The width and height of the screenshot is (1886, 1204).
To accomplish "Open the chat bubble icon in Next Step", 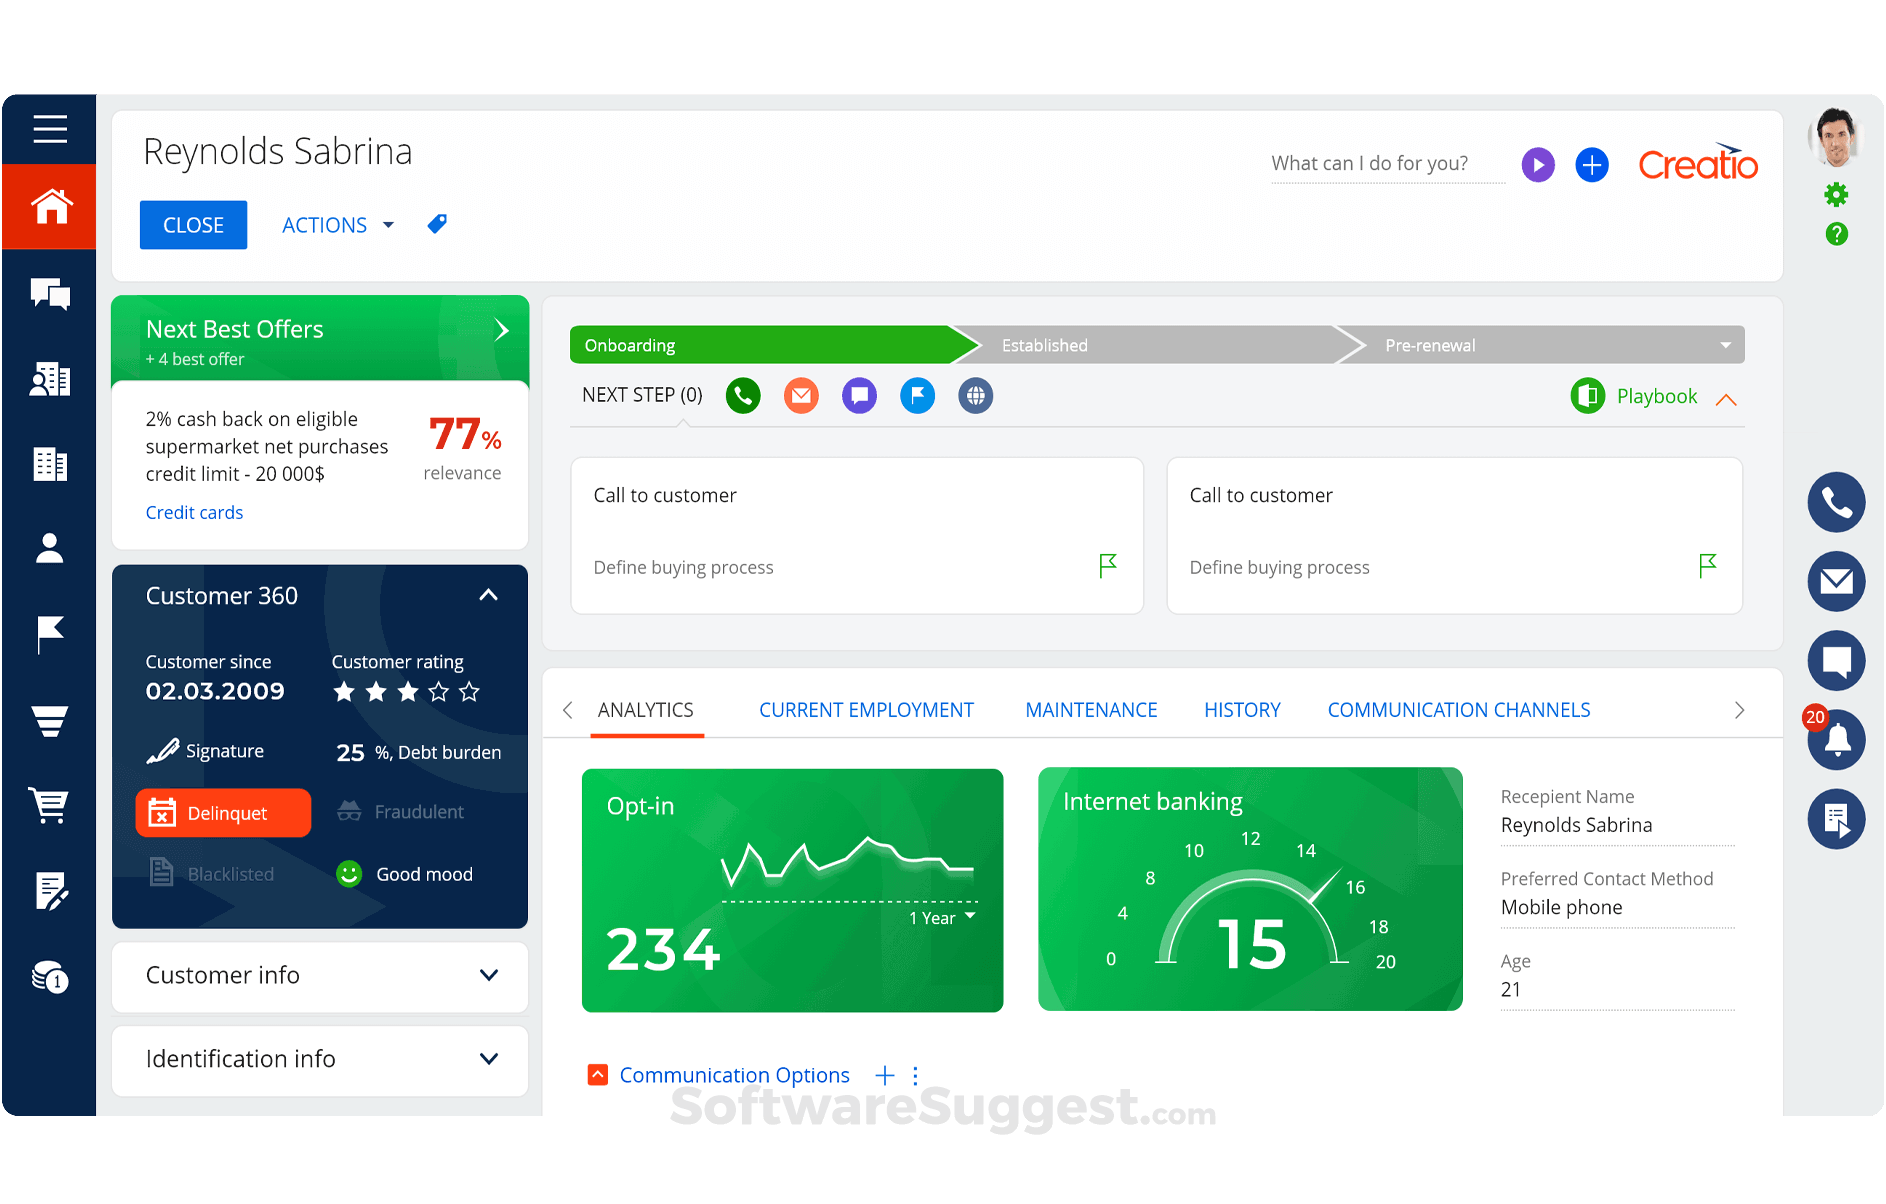I will (x=858, y=395).
